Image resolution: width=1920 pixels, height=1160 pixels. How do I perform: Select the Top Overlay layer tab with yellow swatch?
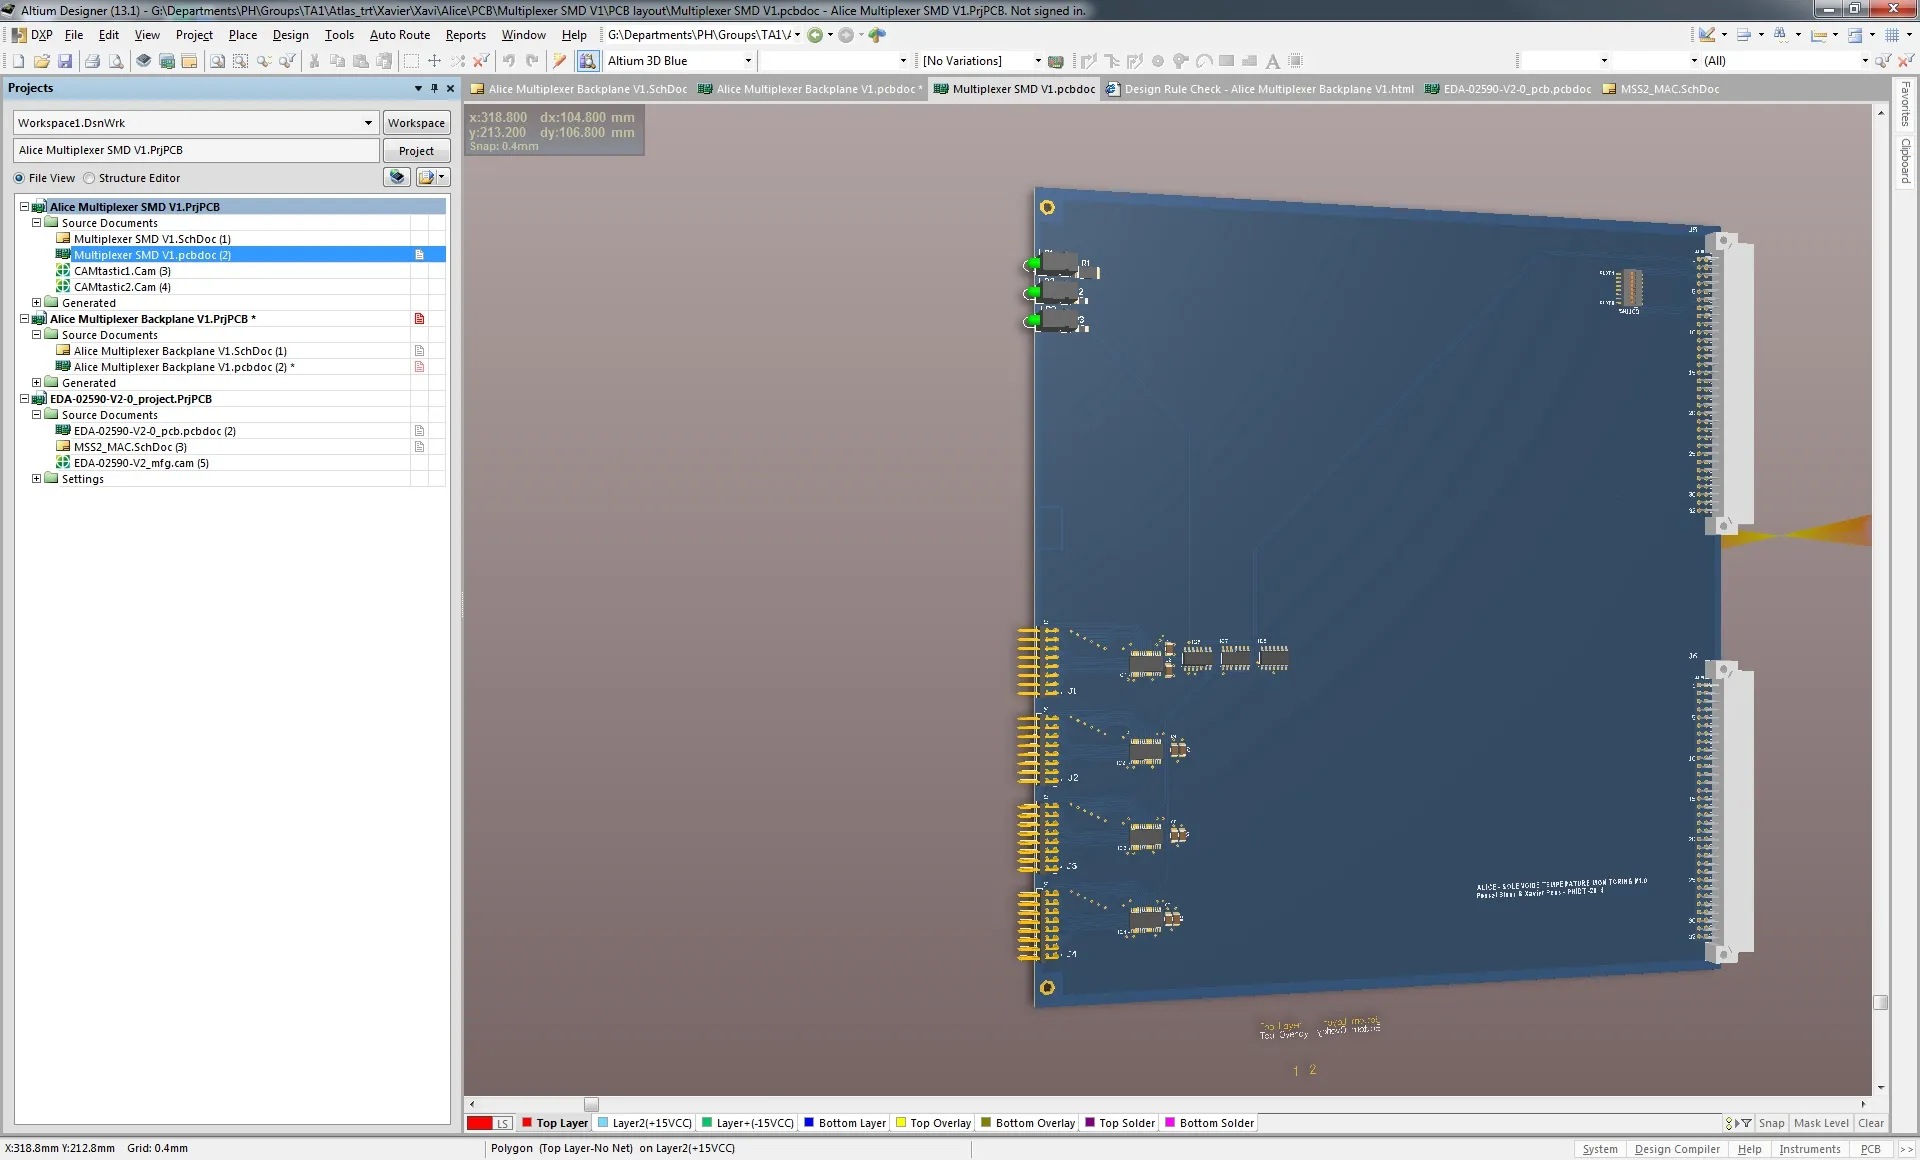coord(934,1123)
